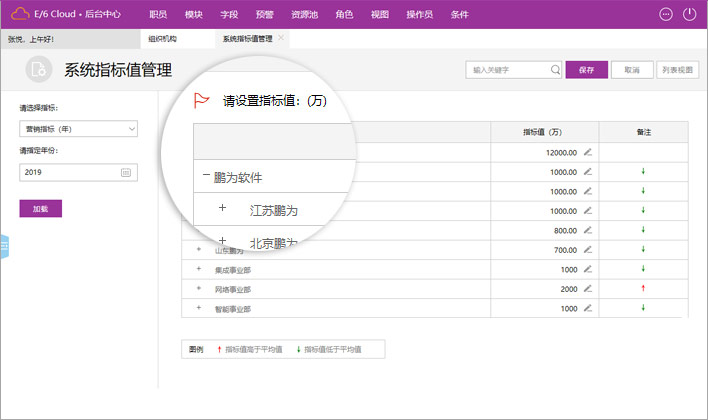708x420 pixels.
Task: Collapse the 鹏为软件 tree node
Action: pos(206,176)
